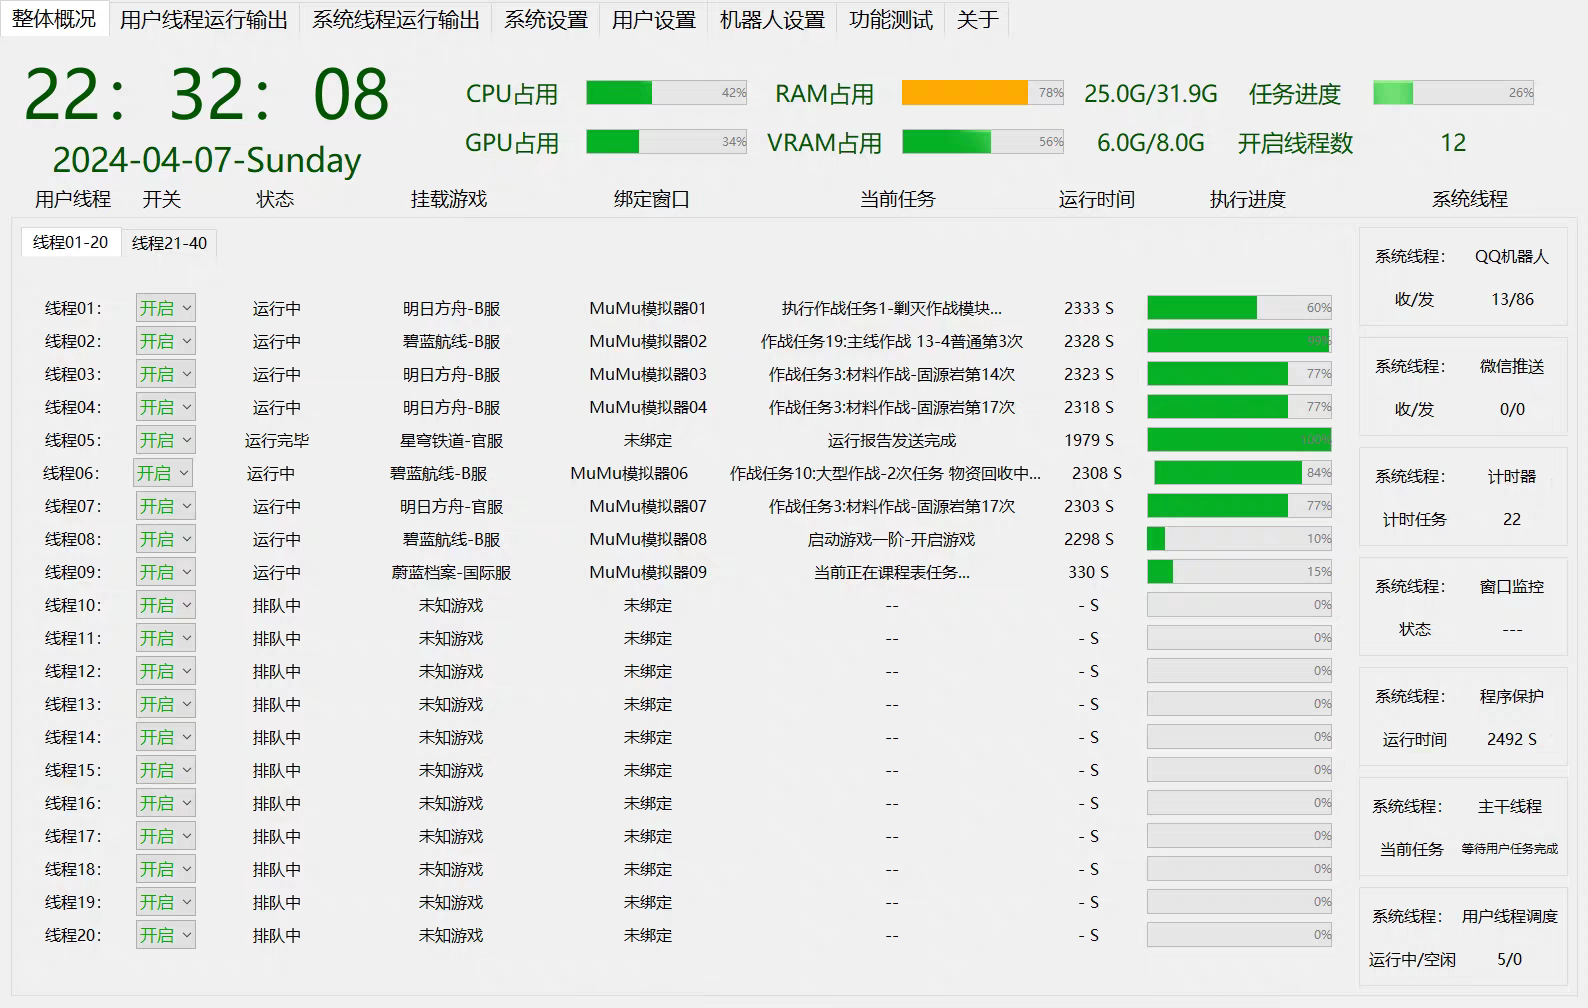Screen dimensions: 1588x1008
Task: Select the VRAM value 6.0G/8.0G
Action: tap(1151, 143)
